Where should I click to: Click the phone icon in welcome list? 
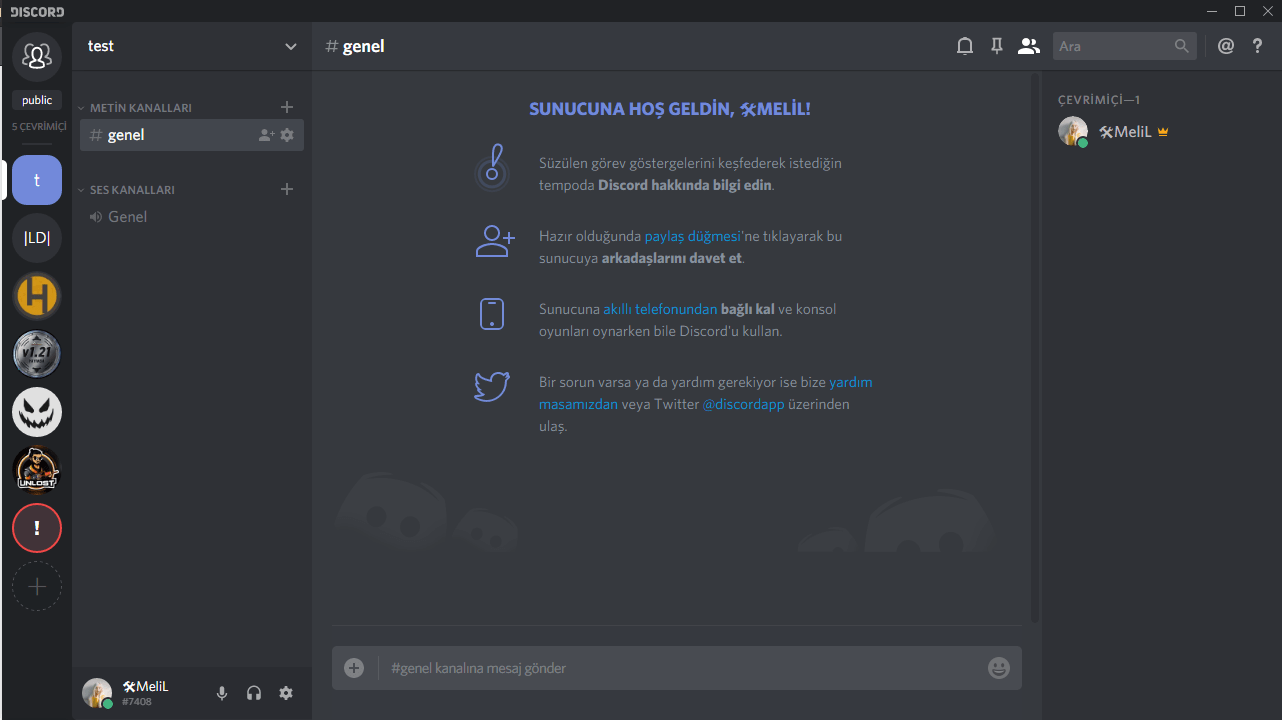[x=492, y=314]
